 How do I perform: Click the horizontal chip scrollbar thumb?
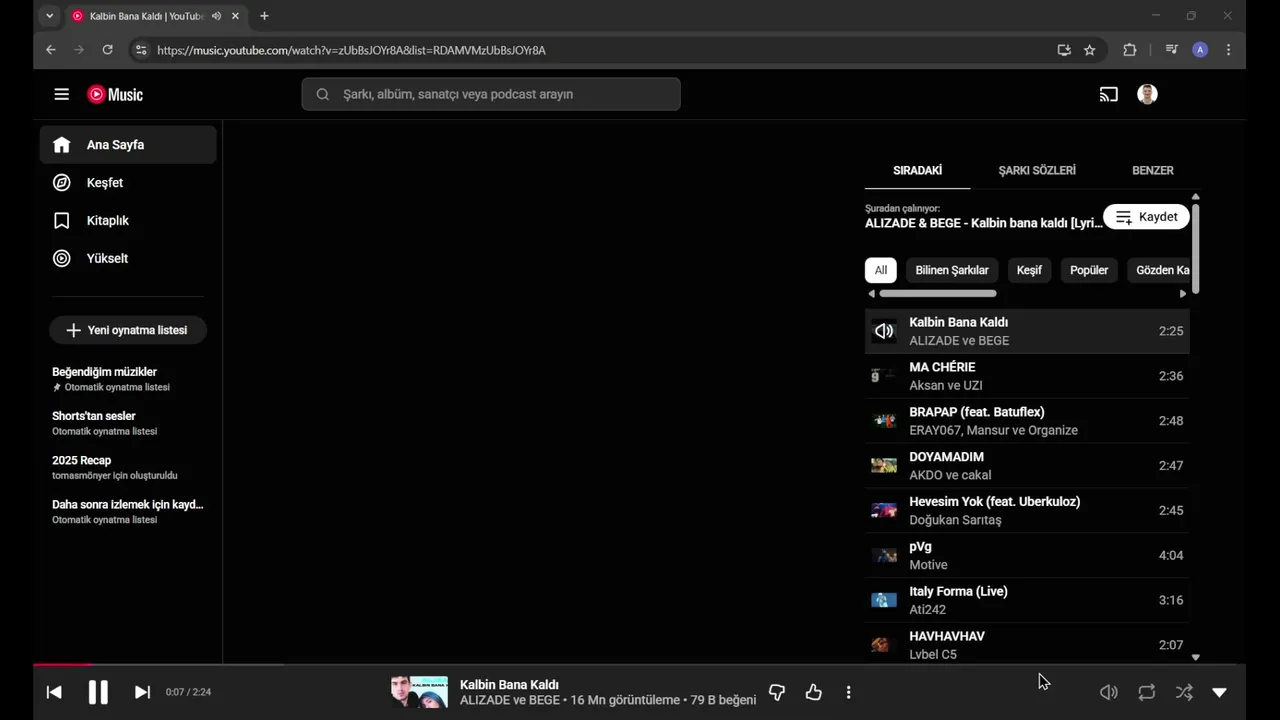pyautogui.click(x=938, y=294)
